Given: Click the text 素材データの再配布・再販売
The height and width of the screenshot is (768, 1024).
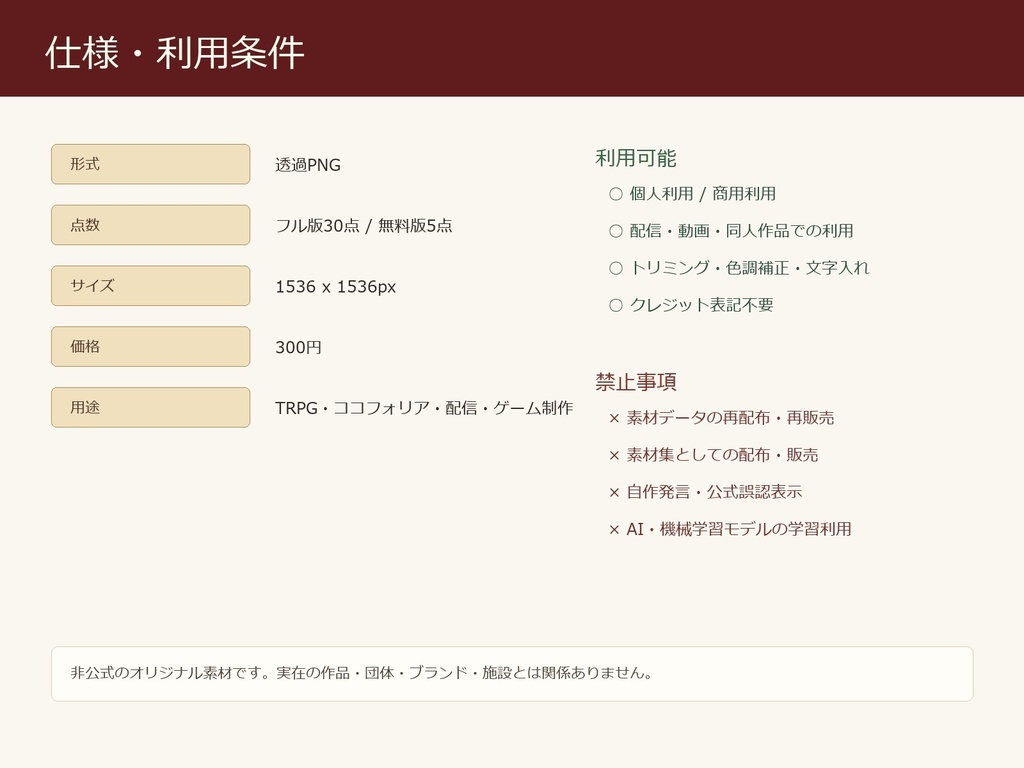Looking at the screenshot, I should click(x=730, y=418).
